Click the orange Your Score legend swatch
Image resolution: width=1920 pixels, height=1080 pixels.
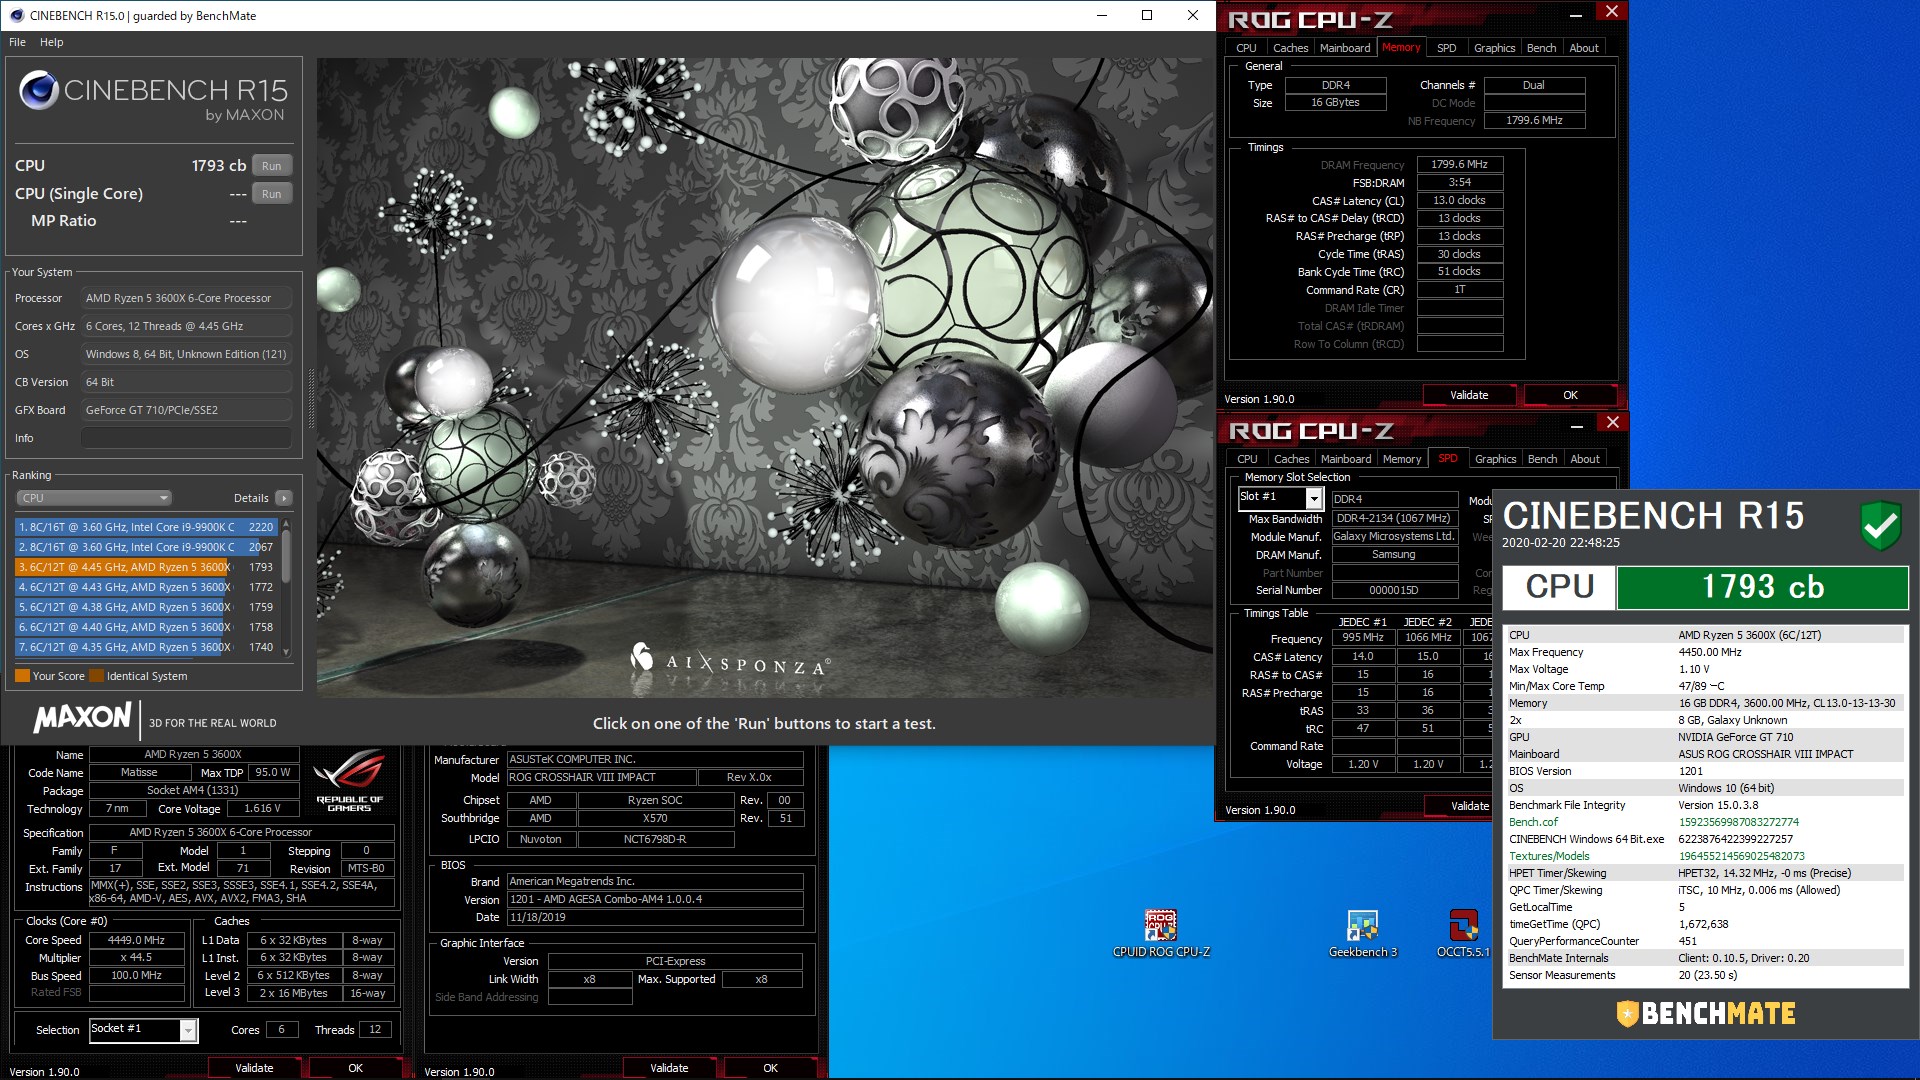22,676
